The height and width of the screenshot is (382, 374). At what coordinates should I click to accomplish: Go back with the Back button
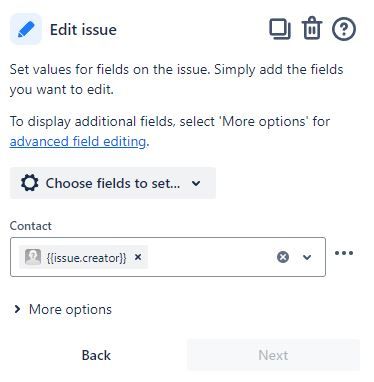click(96, 355)
